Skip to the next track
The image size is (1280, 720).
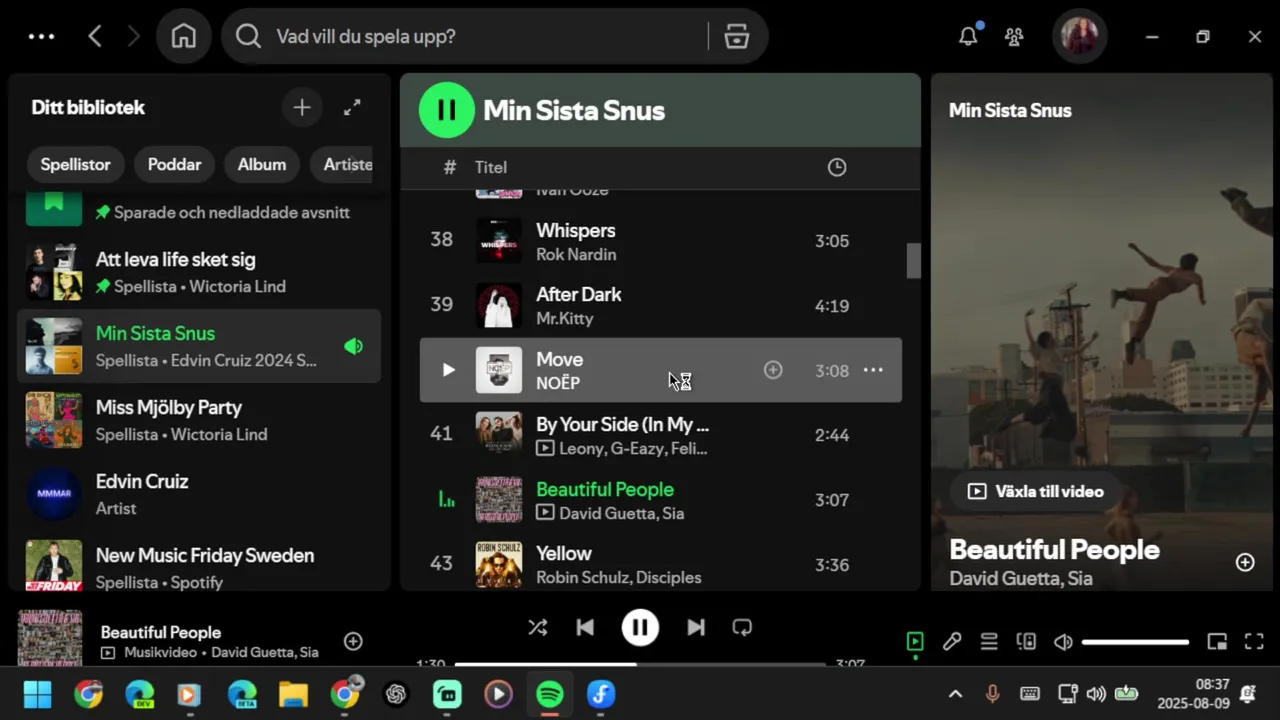click(x=695, y=628)
